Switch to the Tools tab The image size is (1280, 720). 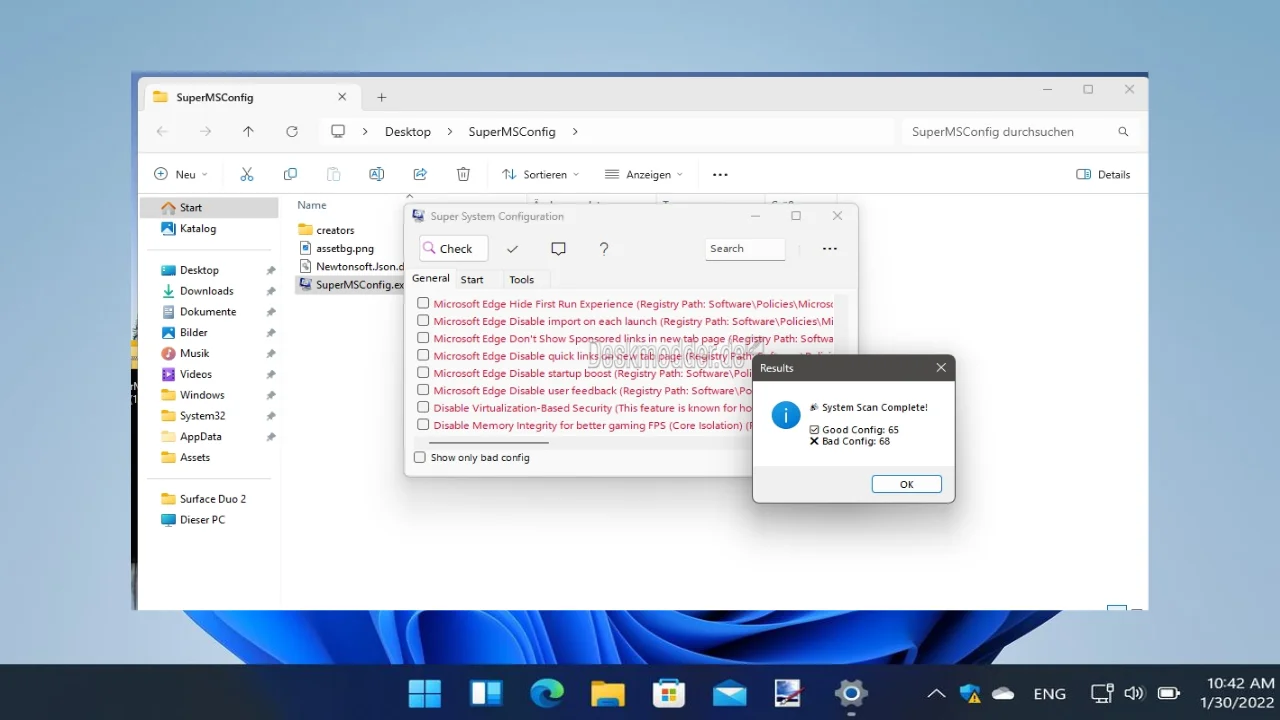click(x=521, y=280)
